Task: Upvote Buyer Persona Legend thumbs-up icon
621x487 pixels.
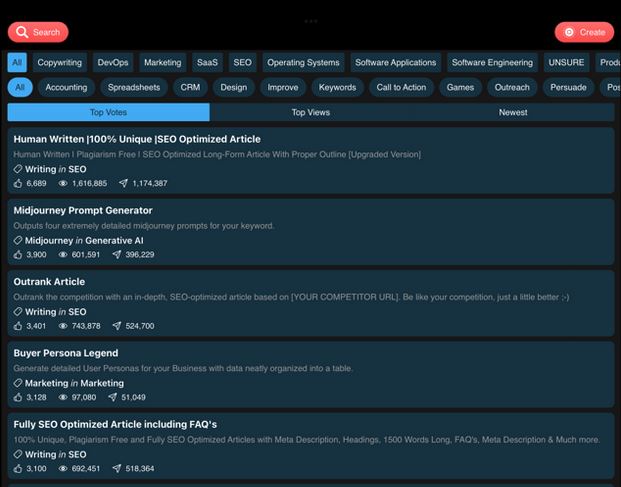Action: [18, 397]
